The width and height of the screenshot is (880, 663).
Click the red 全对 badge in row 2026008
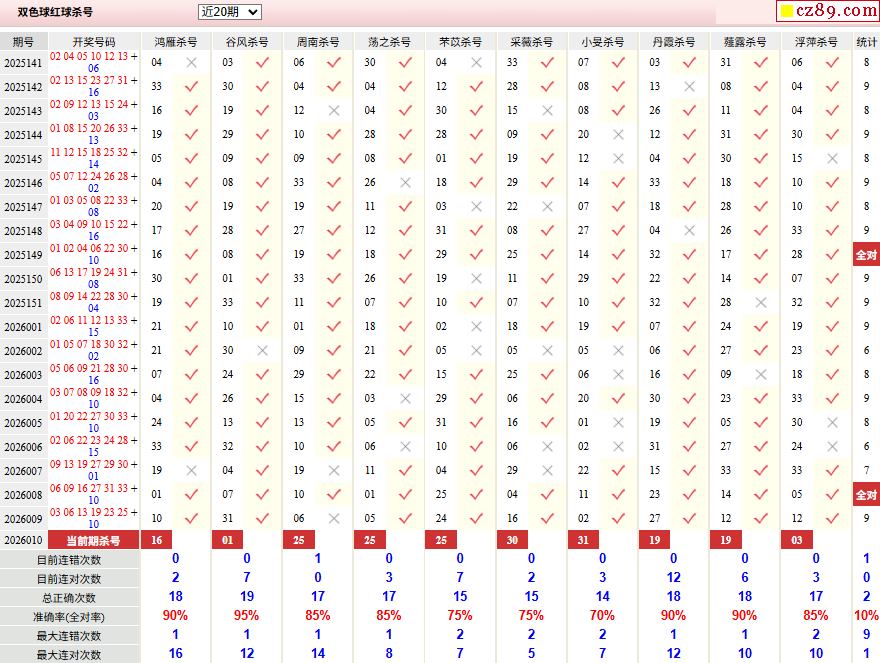[x=866, y=494]
